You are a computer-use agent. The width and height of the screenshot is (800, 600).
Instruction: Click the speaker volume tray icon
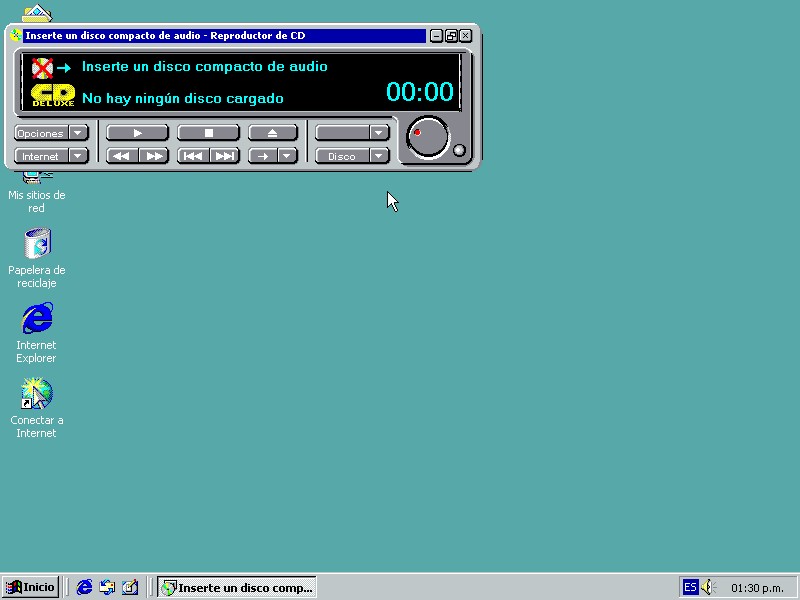pyautogui.click(x=708, y=587)
